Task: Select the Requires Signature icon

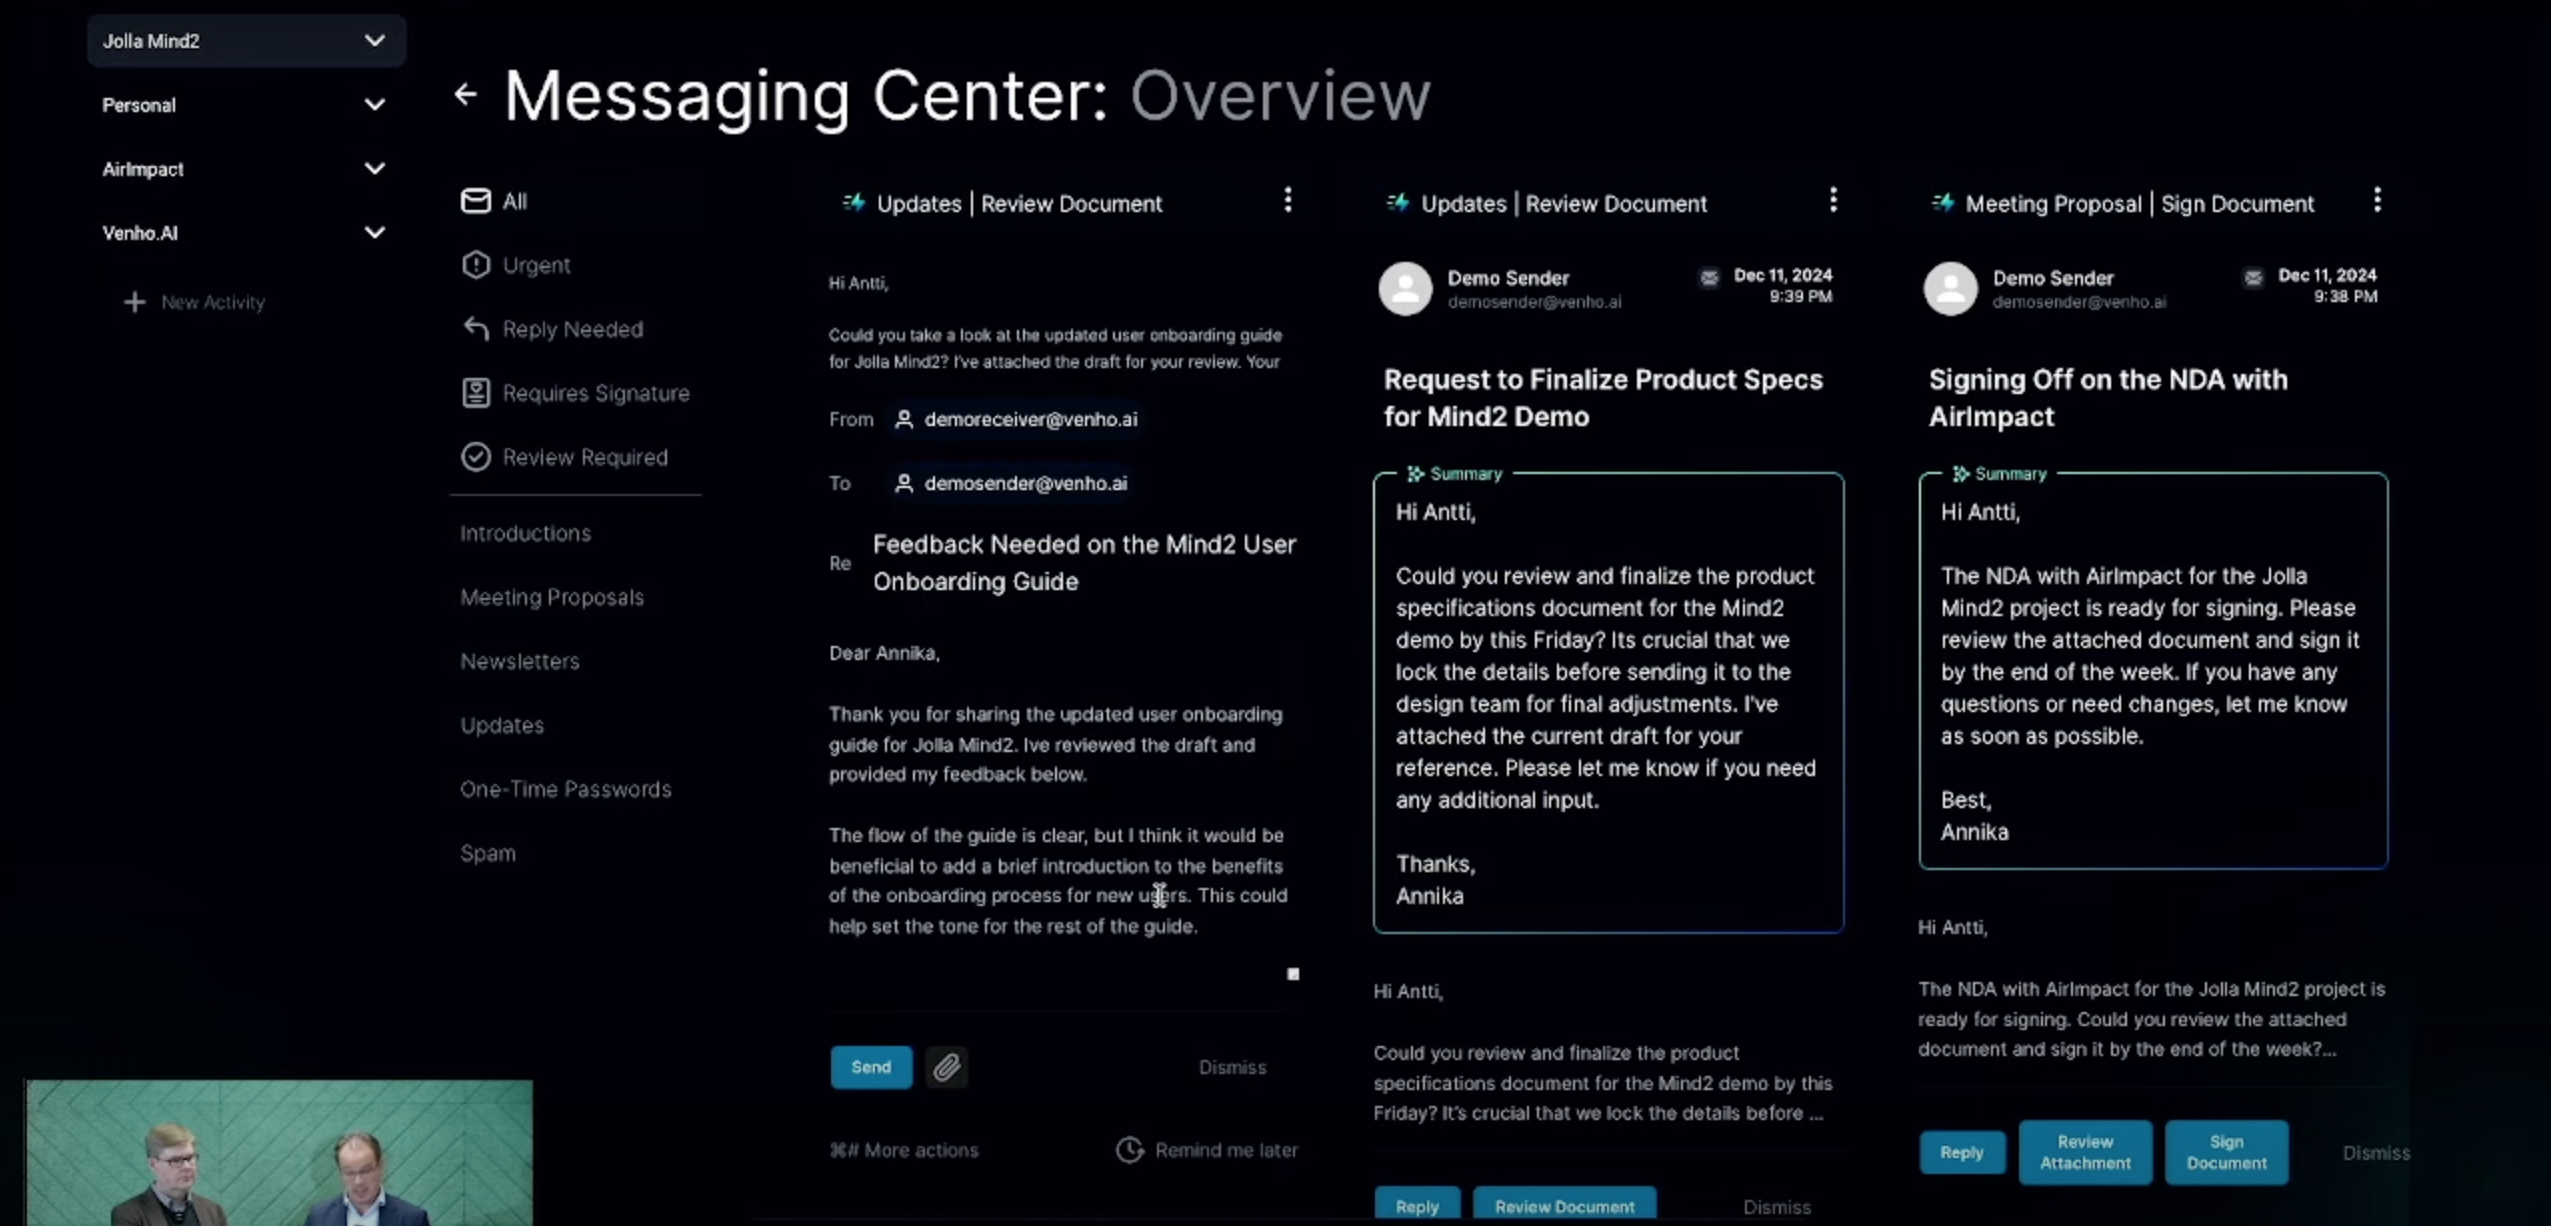Action: pyautogui.click(x=476, y=393)
